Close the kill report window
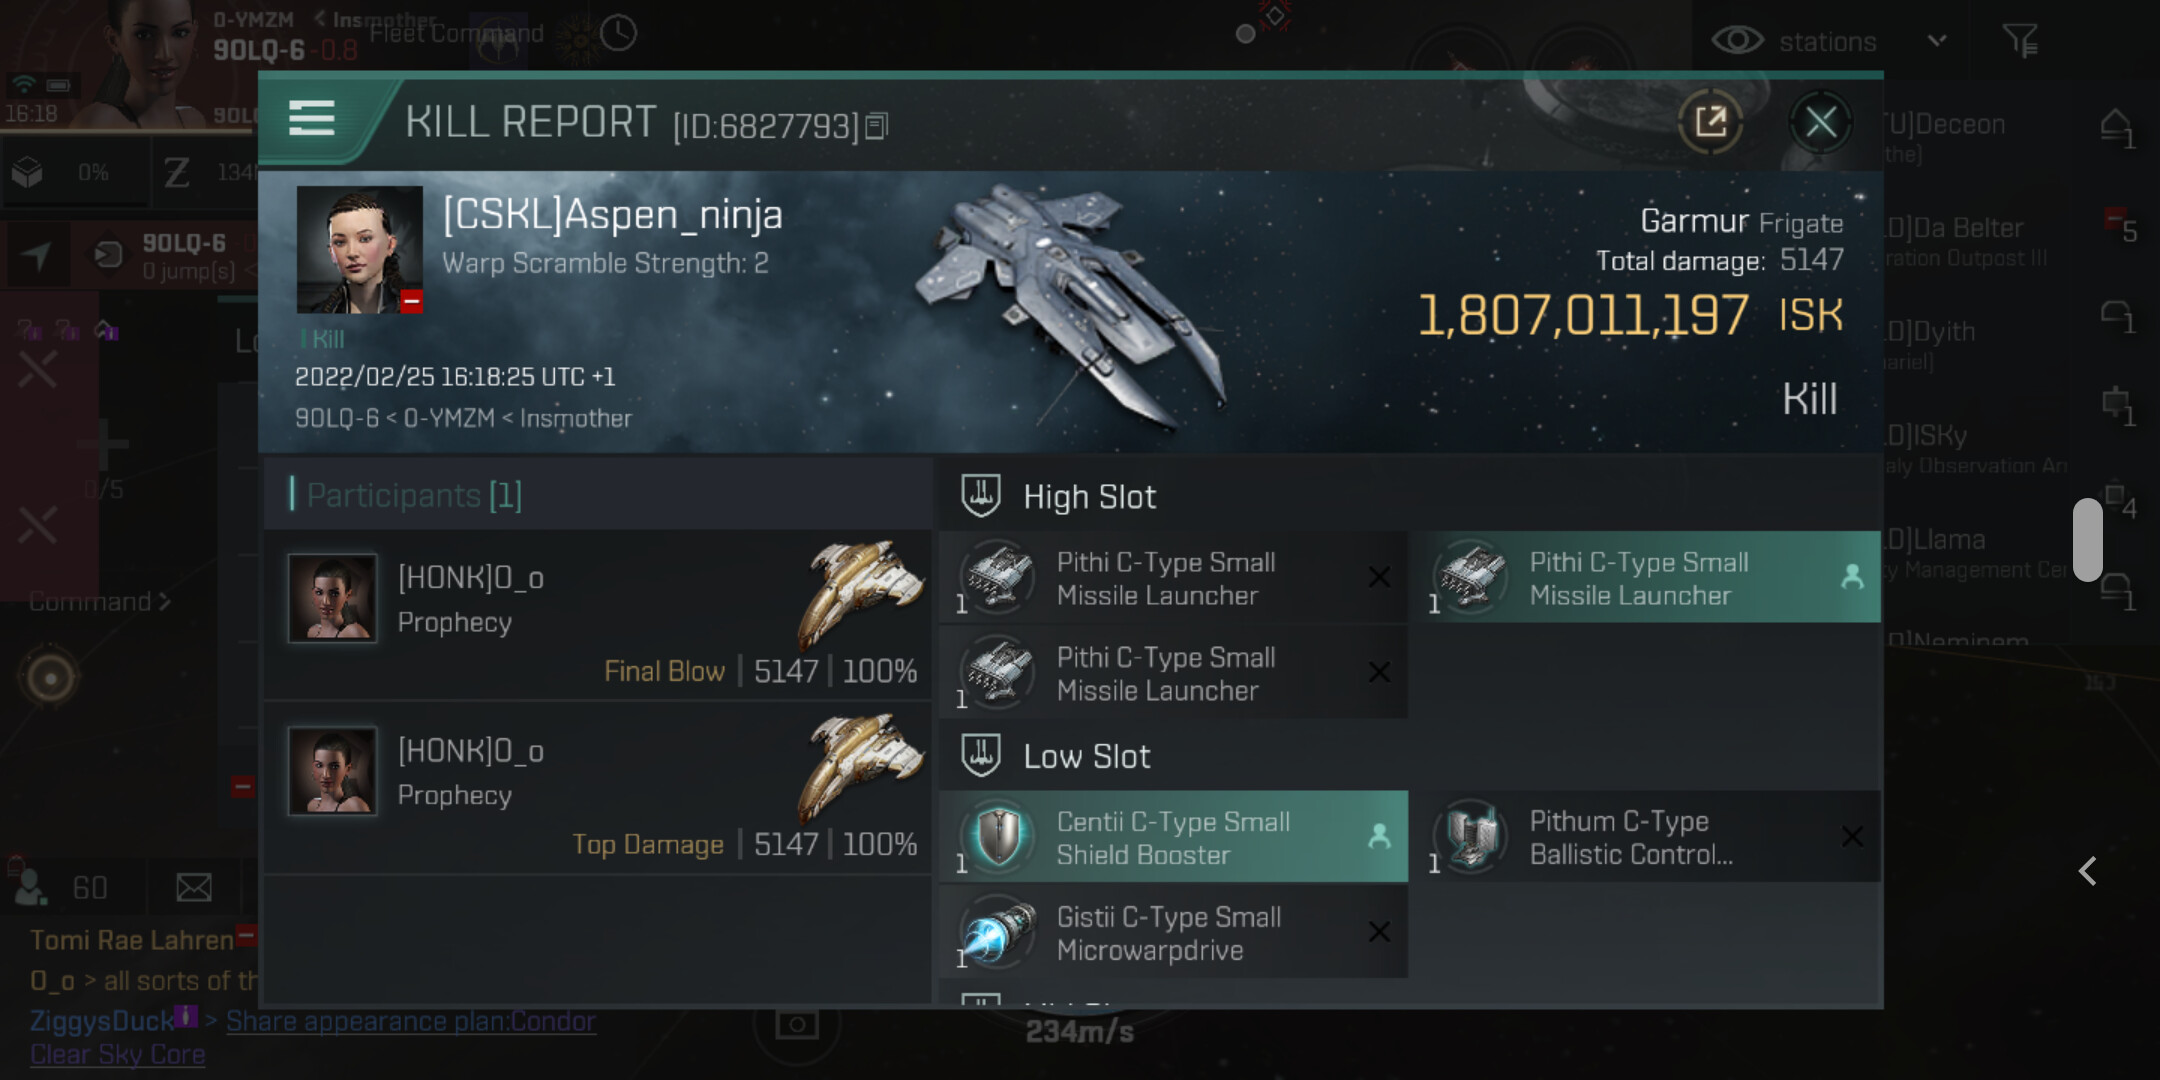The height and width of the screenshot is (1080, 2160). (x=1820, y=123)
